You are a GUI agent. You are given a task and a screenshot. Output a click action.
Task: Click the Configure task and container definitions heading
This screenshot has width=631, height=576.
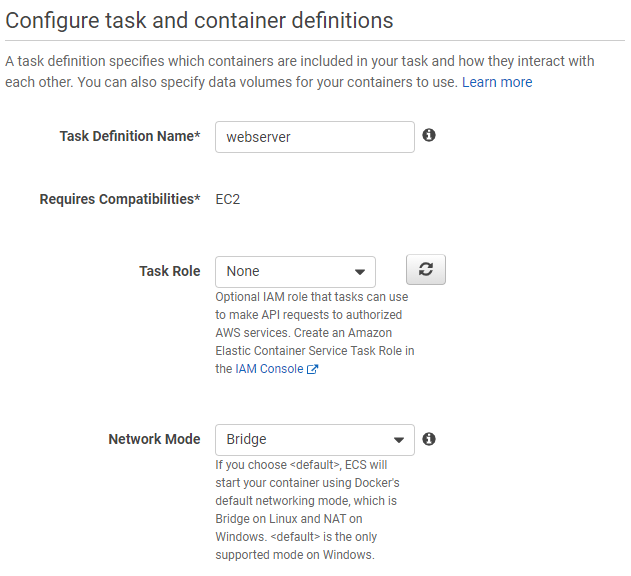(x=199, y=20)
